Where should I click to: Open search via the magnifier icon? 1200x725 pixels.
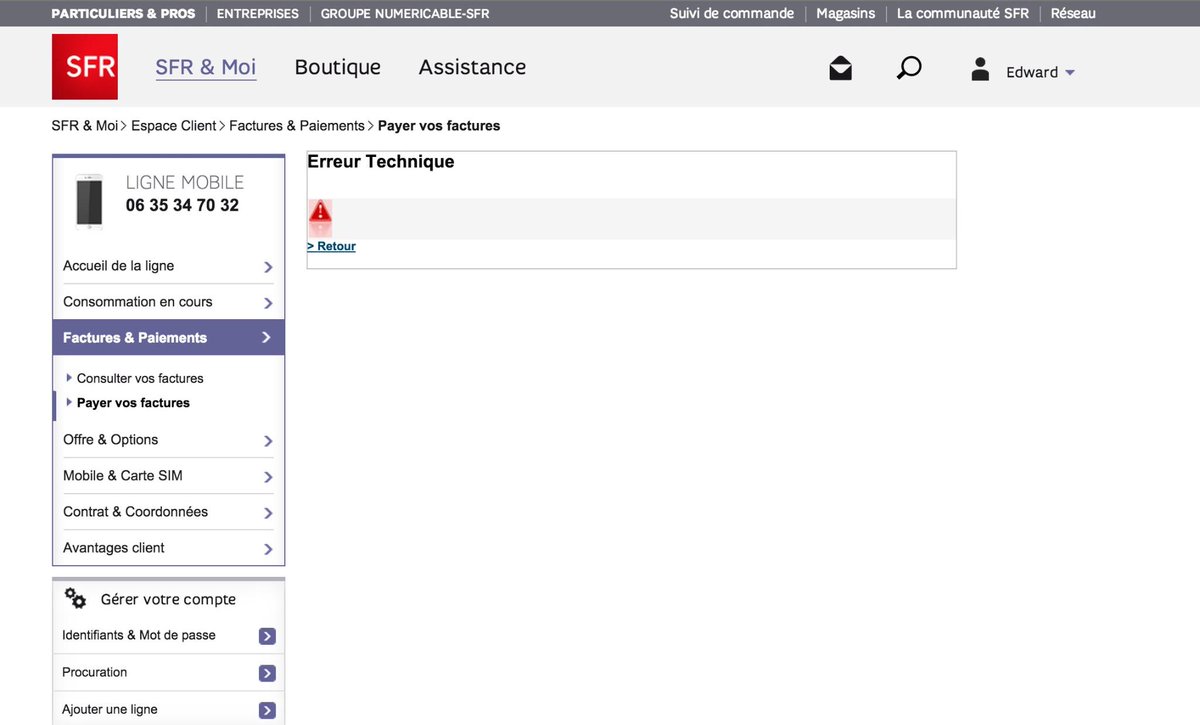coord(909,68)
